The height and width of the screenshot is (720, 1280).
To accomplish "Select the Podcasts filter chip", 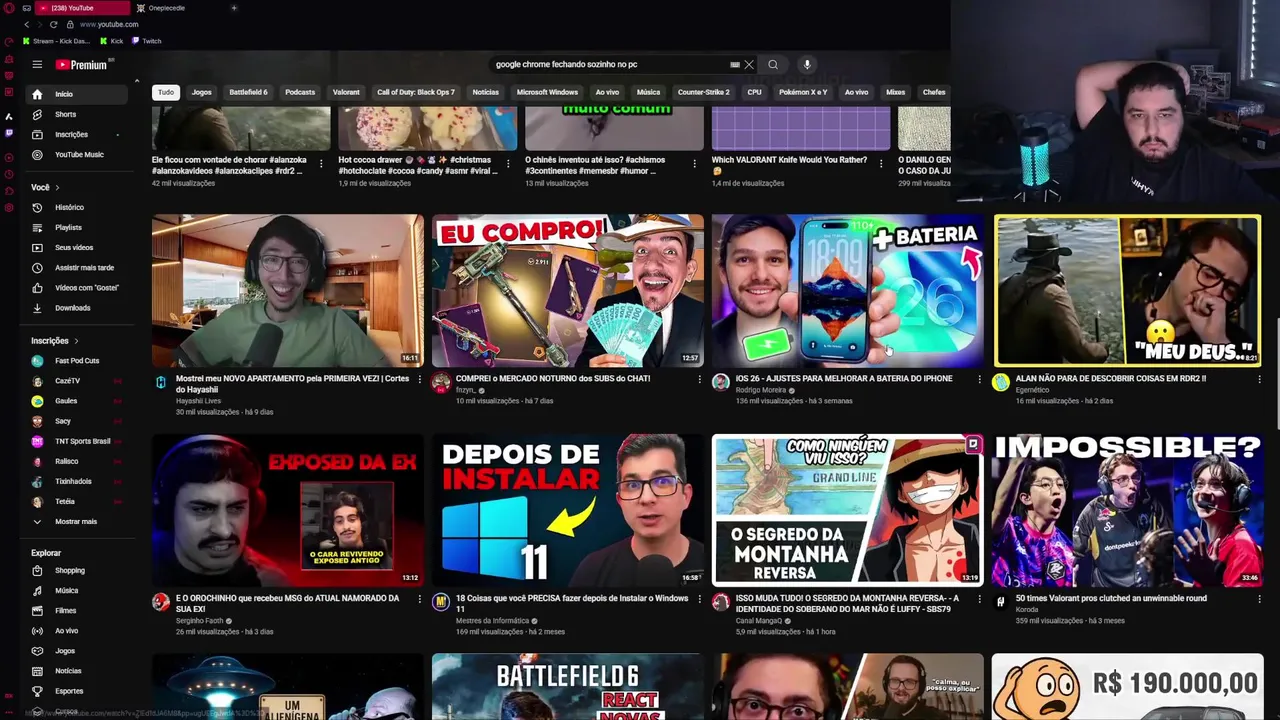I will coord(300,92).
